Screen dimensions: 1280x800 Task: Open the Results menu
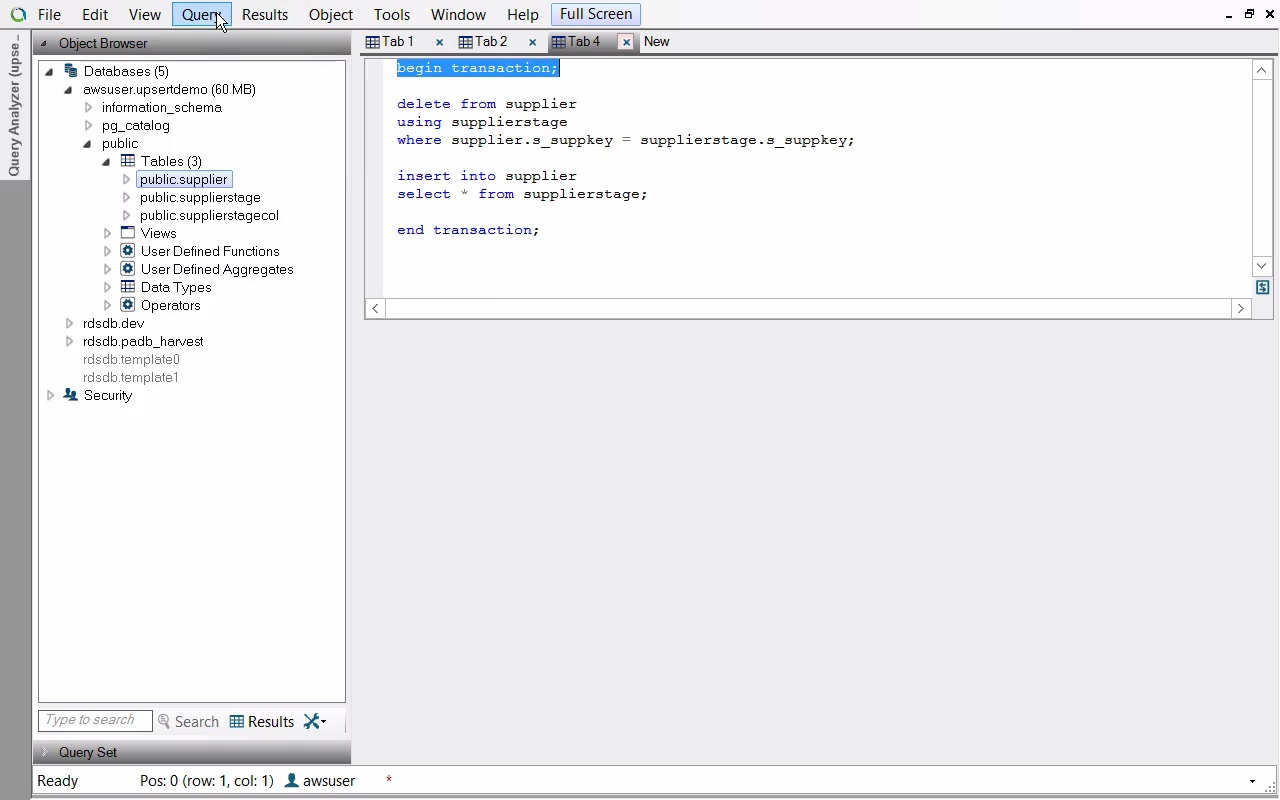click(265, 15)
